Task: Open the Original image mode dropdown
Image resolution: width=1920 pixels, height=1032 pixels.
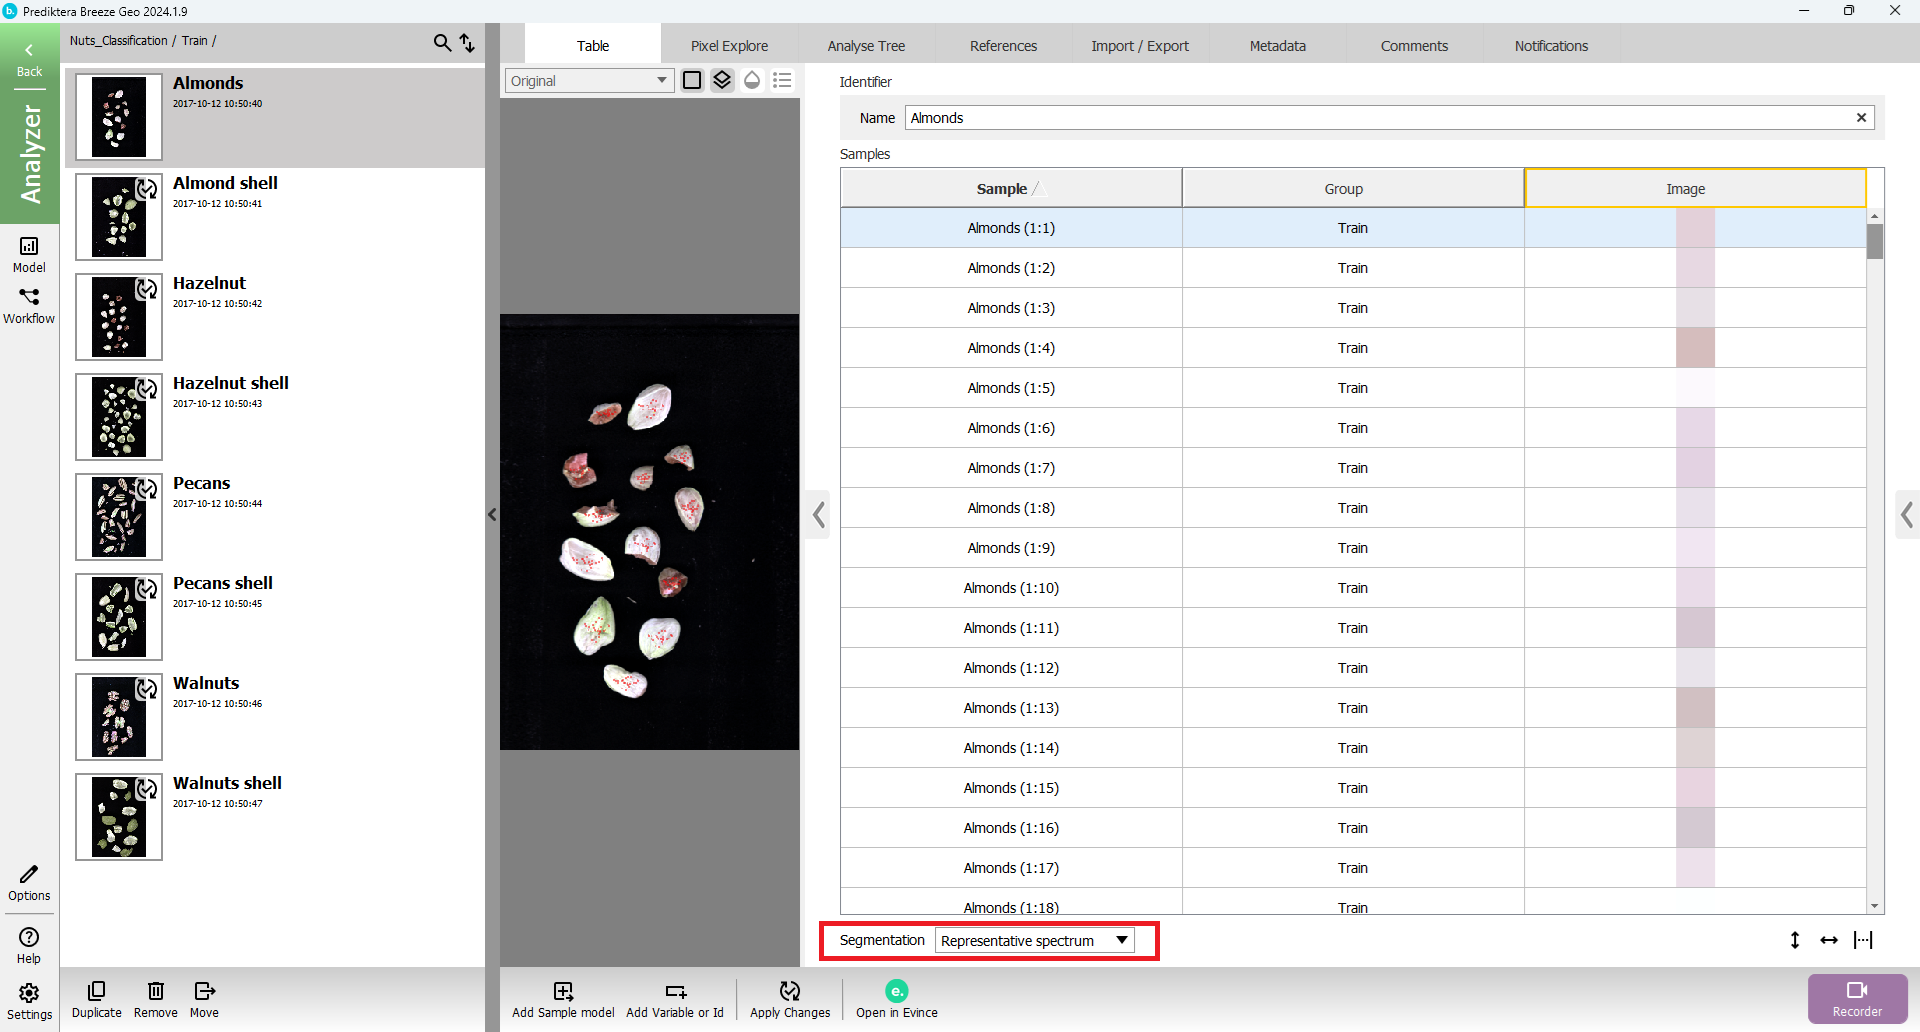Action: click(x=588, y=81)
